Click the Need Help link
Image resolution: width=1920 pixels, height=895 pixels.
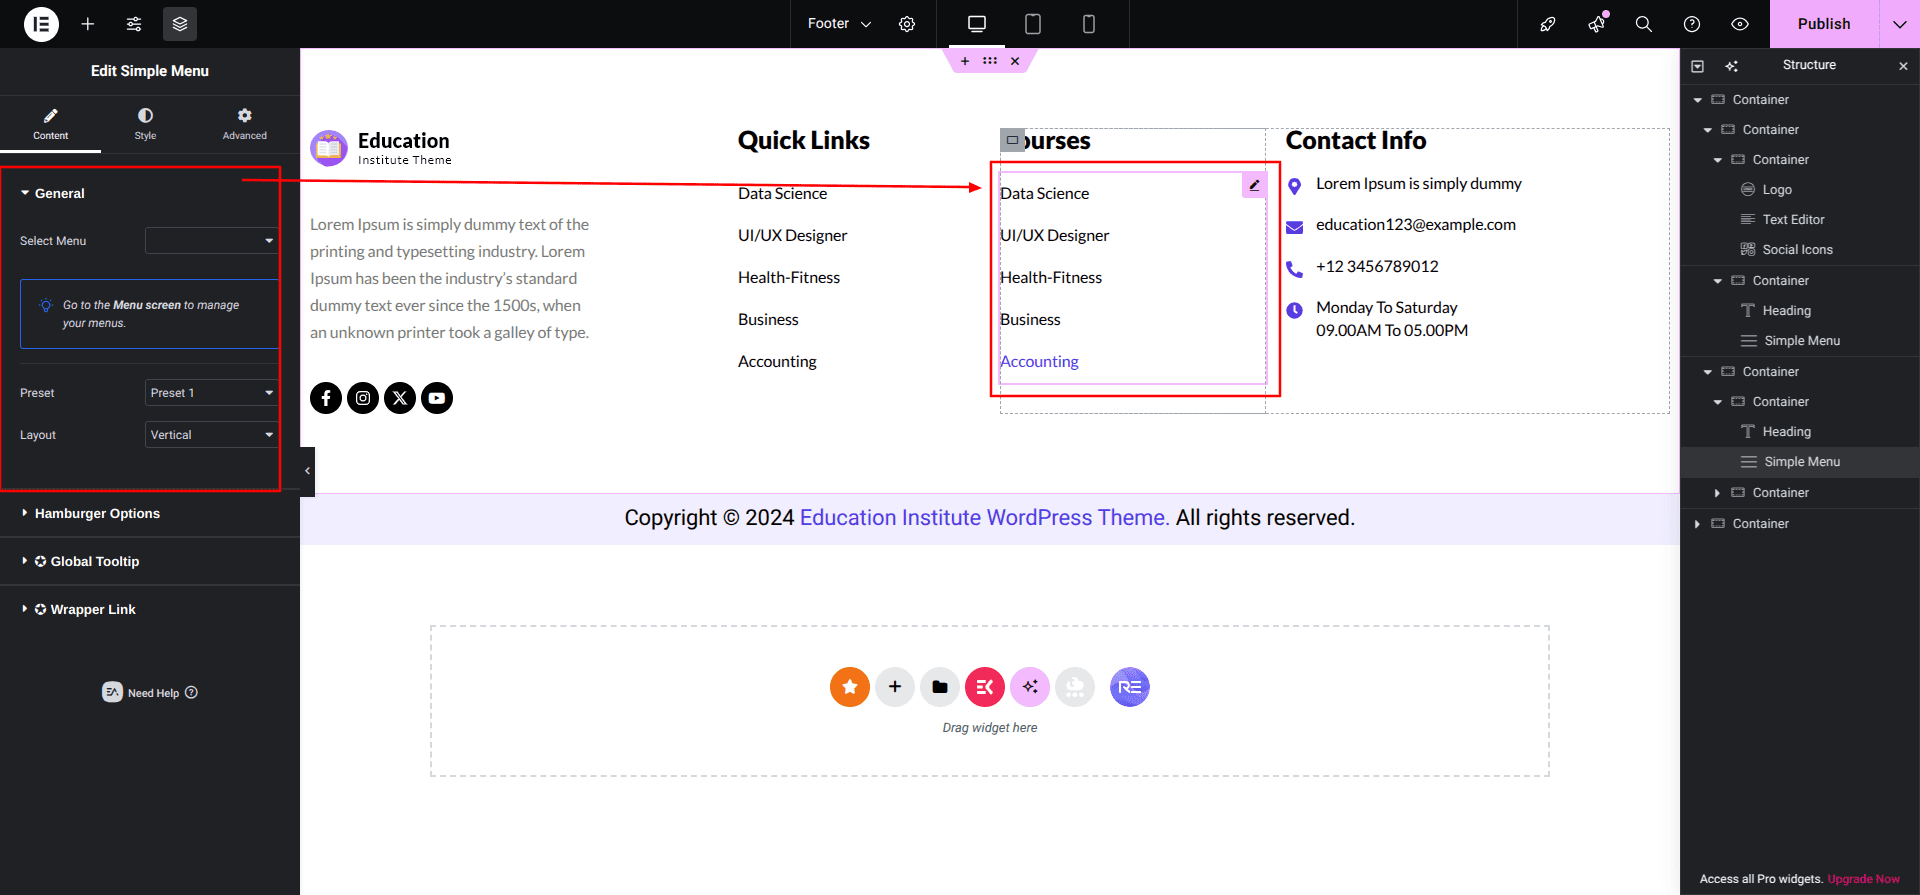coord(150,692)
